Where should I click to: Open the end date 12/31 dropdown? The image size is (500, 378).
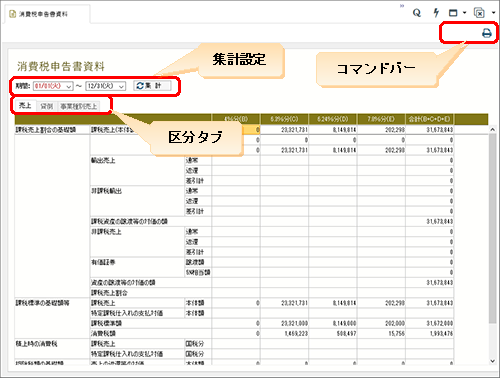(121, 86)
